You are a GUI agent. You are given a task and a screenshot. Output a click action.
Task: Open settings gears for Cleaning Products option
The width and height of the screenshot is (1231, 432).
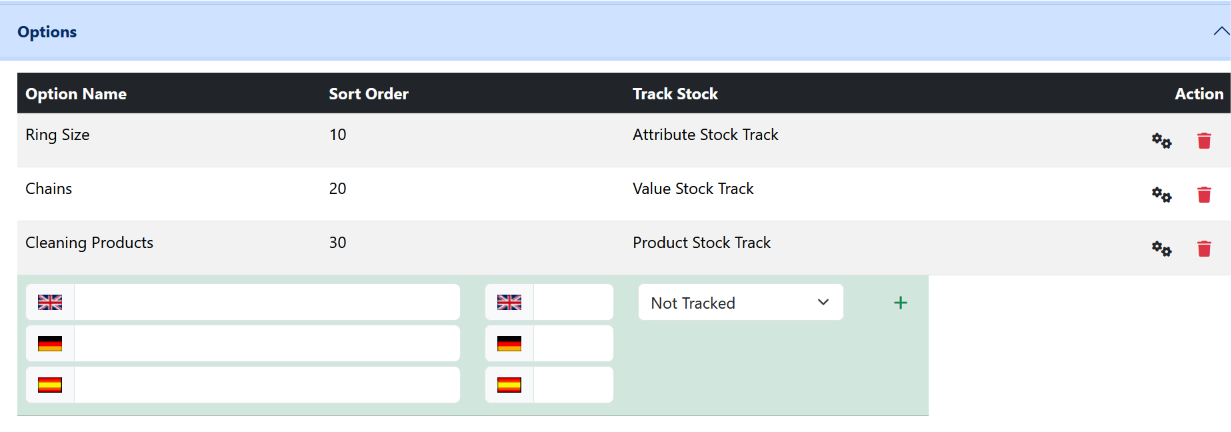pos(1161,249)
